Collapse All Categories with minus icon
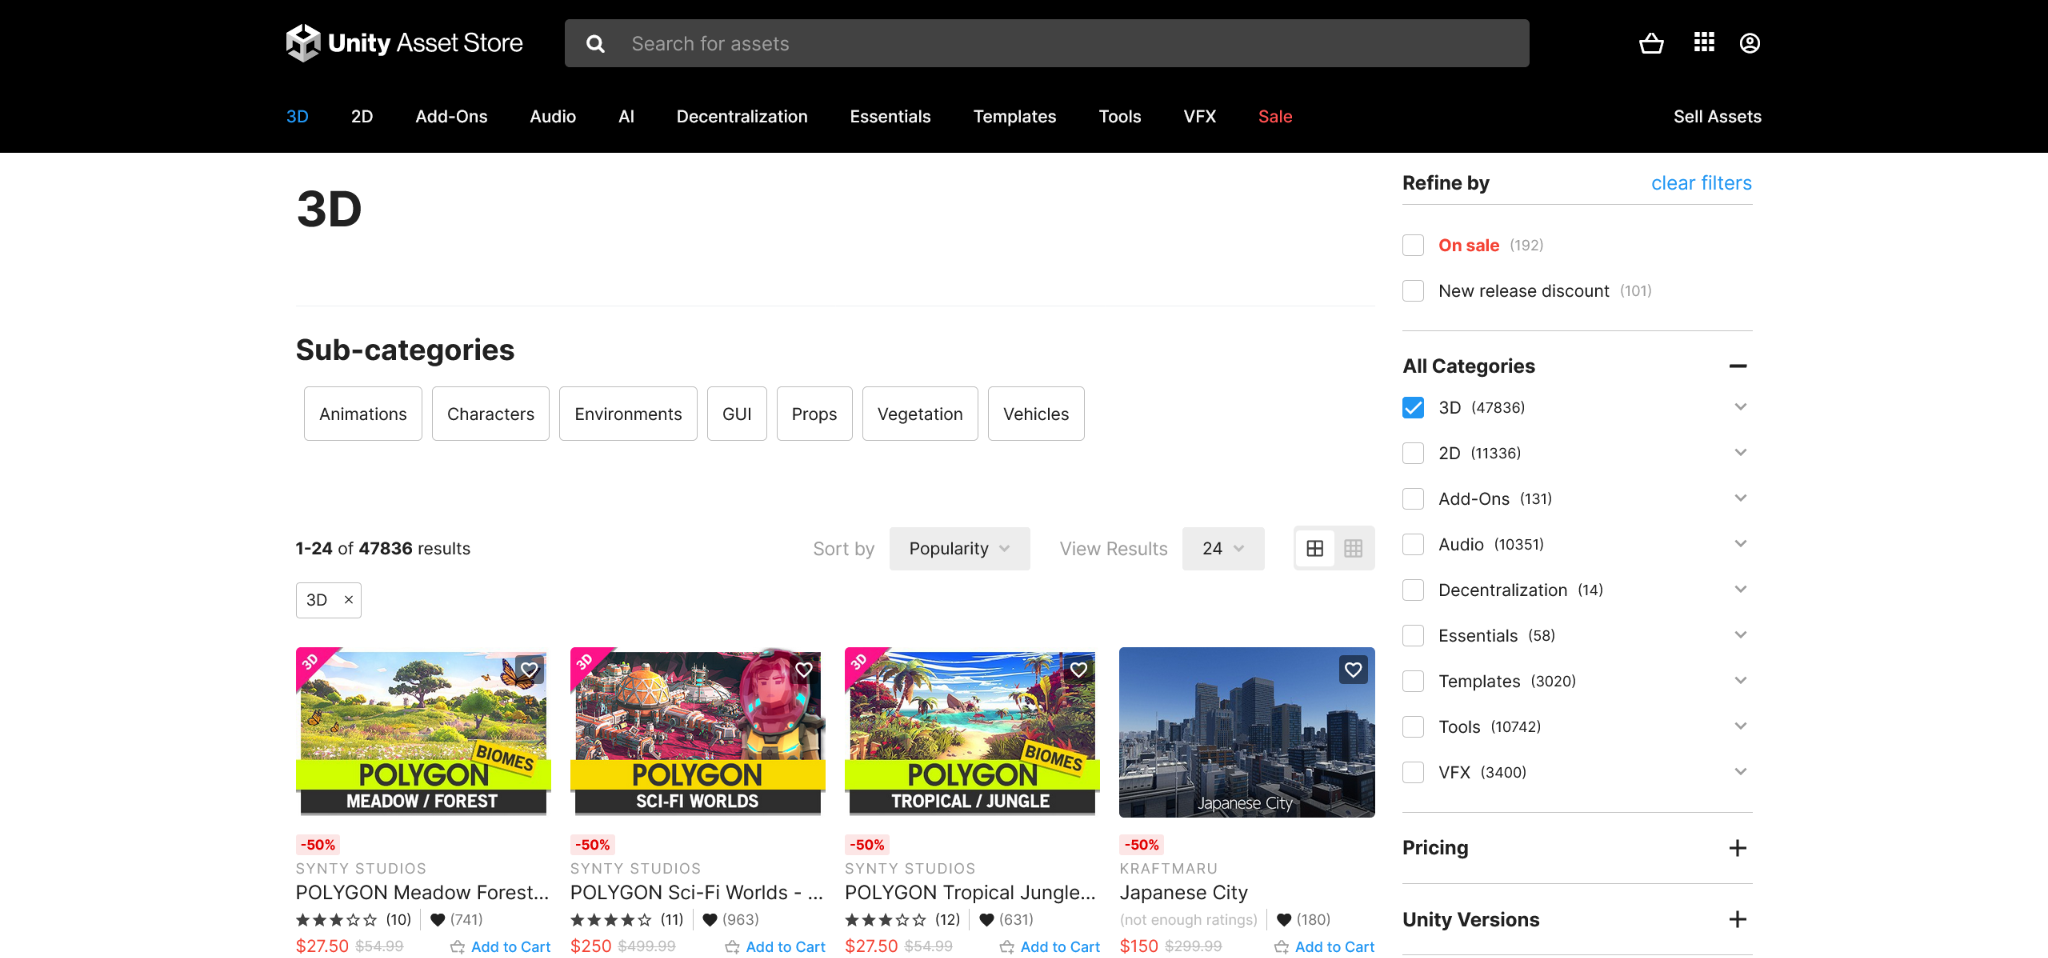This screenshot has width=2048, height=958. point(1738,366)
